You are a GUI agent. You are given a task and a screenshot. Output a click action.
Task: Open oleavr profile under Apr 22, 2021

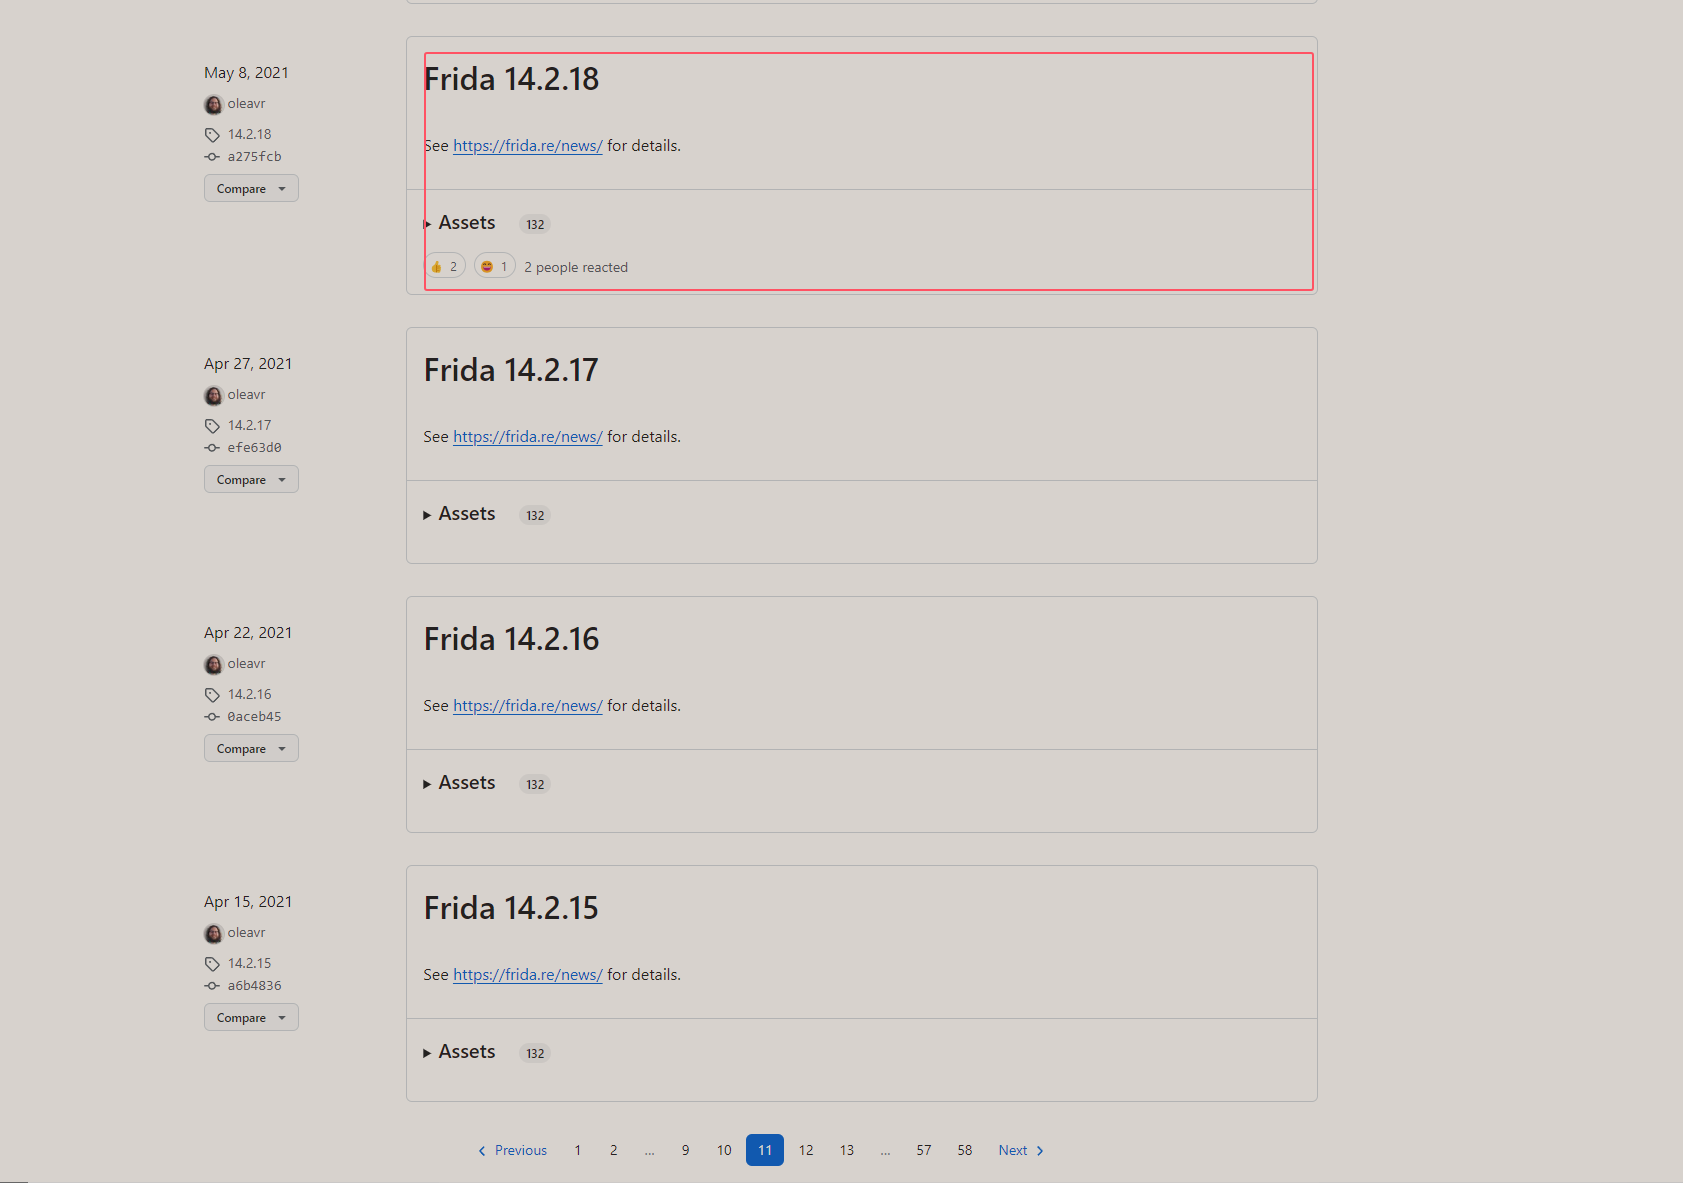tap(246, 664)
